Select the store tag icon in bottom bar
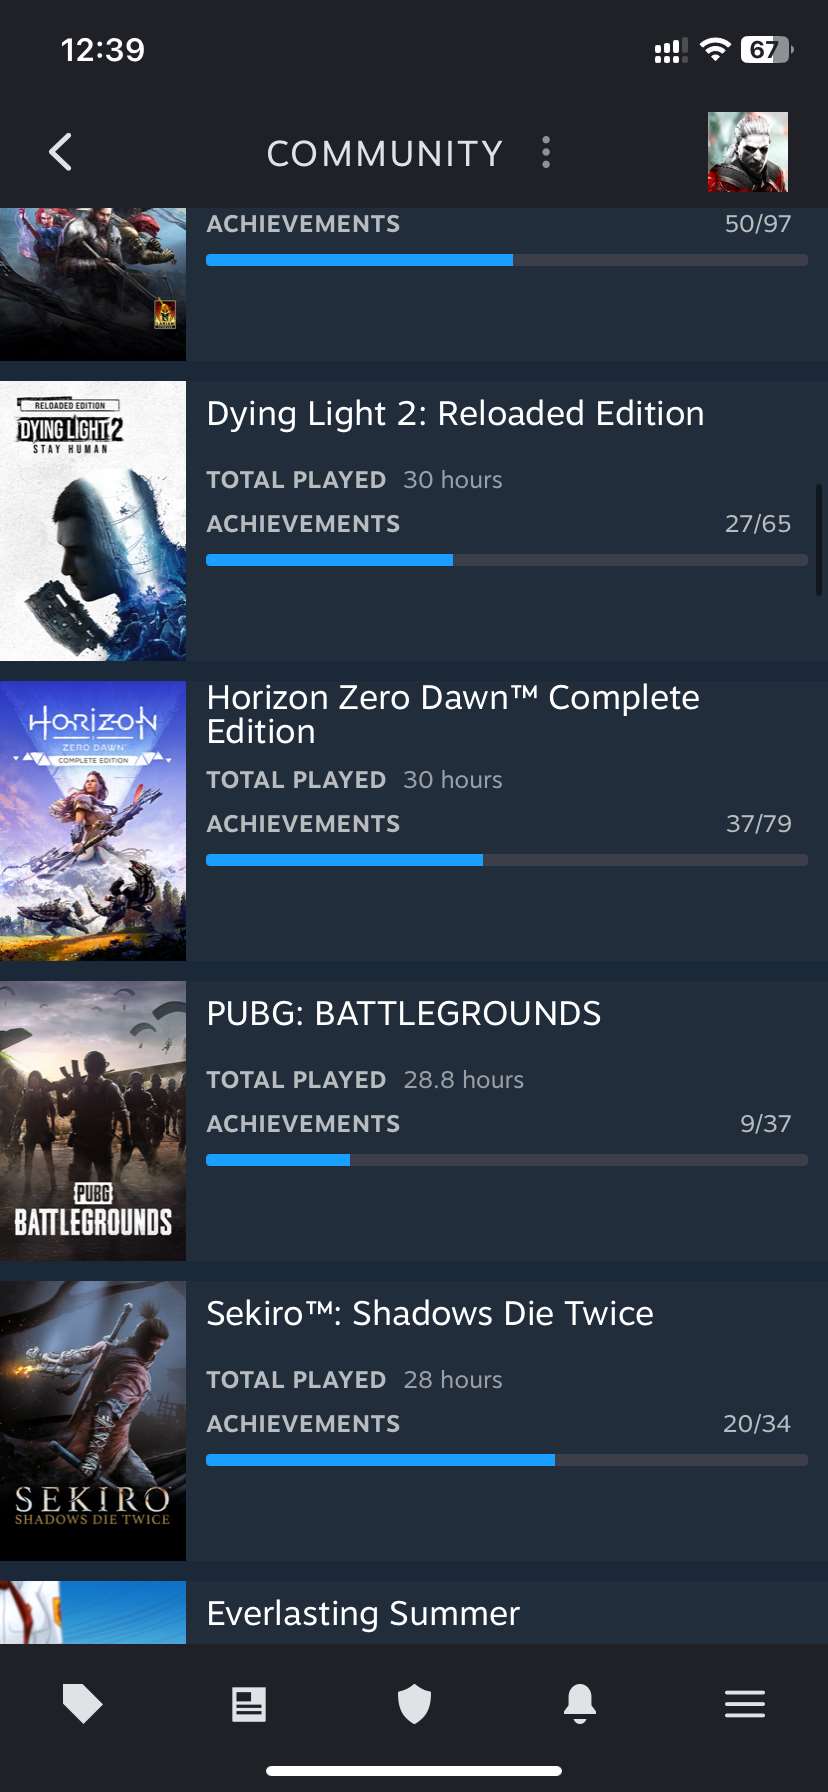828x1792 pixels. click(x=82, y=1705)
